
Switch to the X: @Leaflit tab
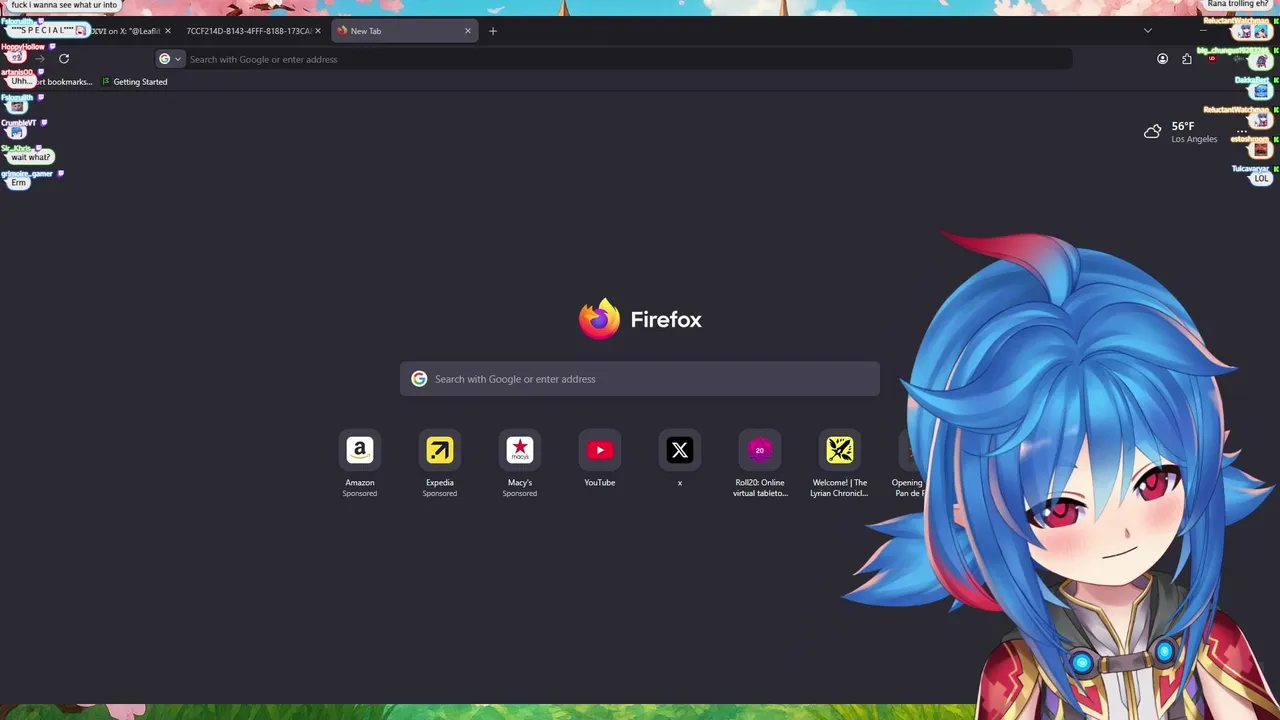(x=127, y=31)
